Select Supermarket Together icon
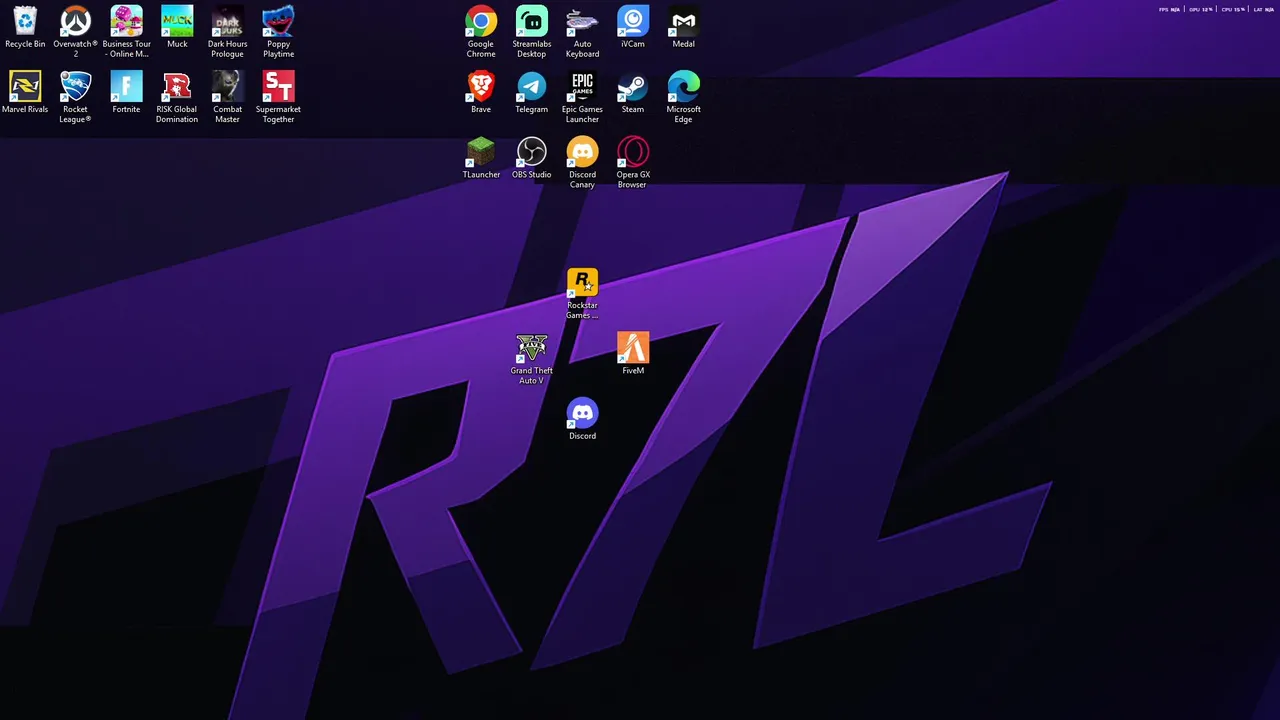The width and height of the screenshot is (1280, 720). (278, 97)
